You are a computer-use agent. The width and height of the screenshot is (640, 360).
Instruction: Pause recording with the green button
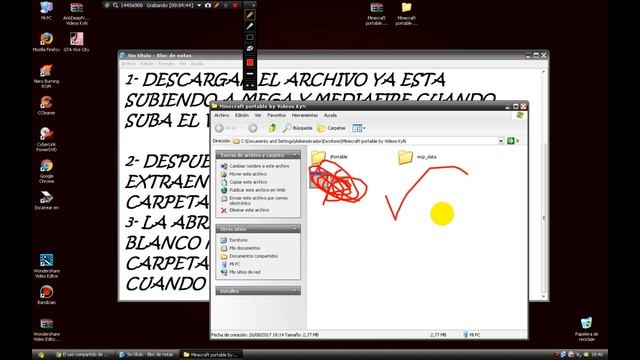pyautogui.click(x=226, y=5)
